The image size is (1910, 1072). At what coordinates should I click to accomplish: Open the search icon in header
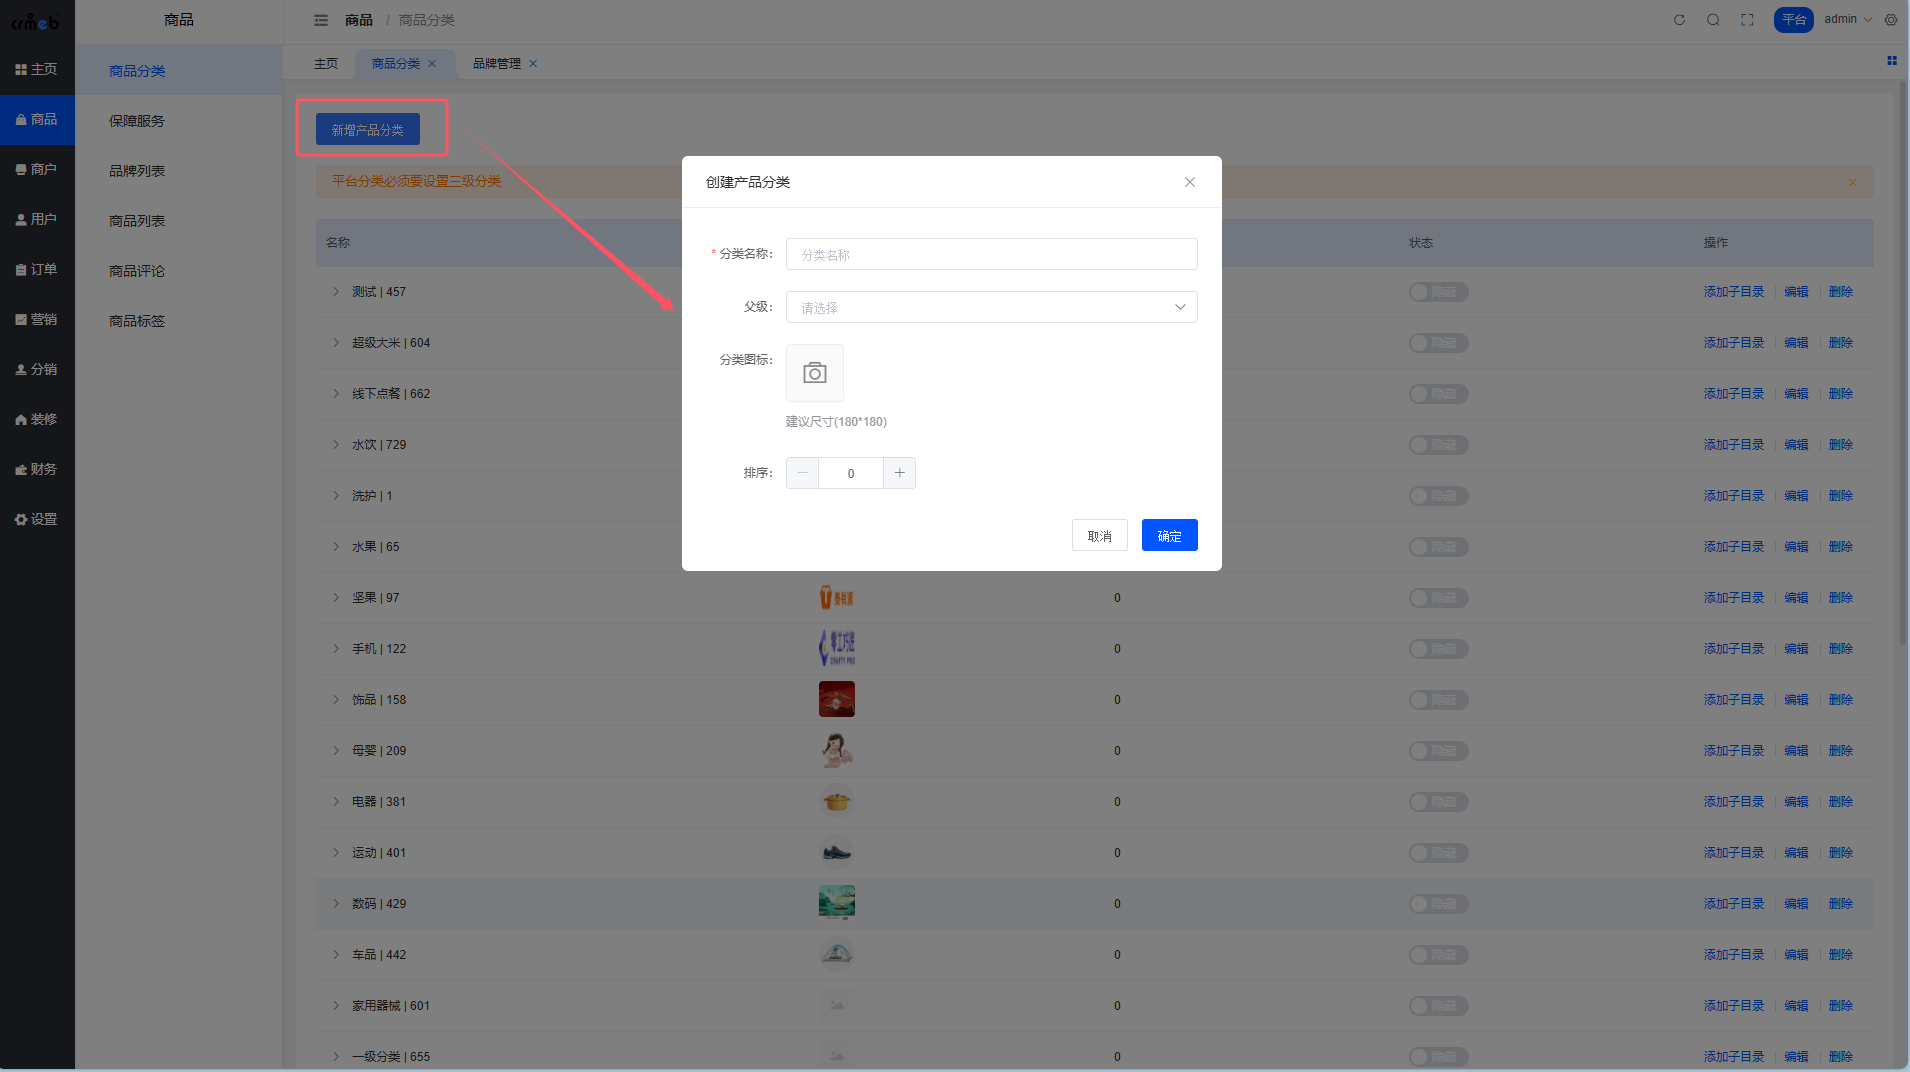tap(1713, 20)
